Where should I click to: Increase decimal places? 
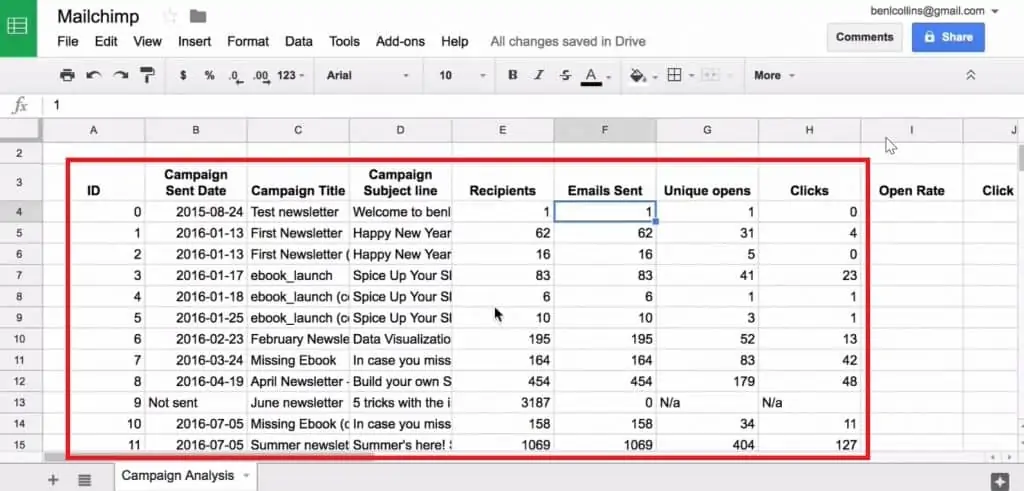pos(261,76)
